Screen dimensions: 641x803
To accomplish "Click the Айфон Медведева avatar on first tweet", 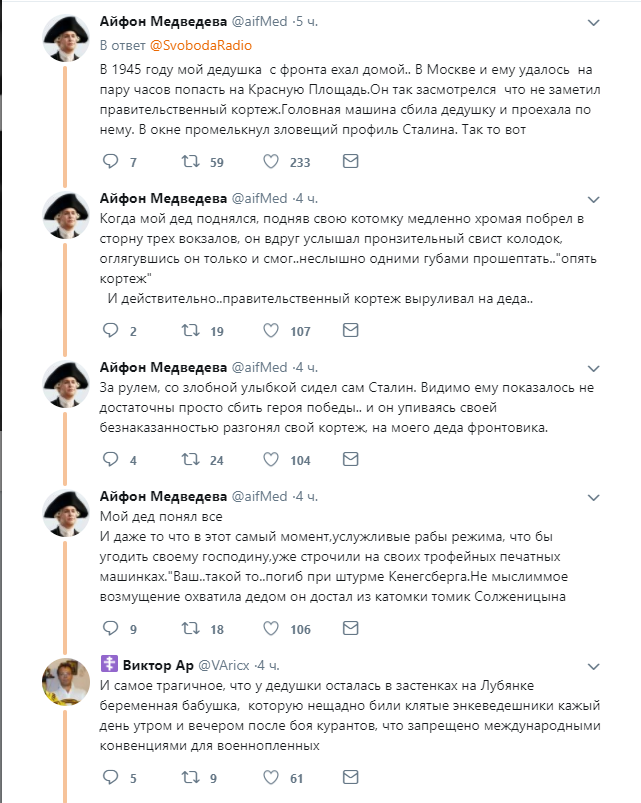I will coord(66,38).
